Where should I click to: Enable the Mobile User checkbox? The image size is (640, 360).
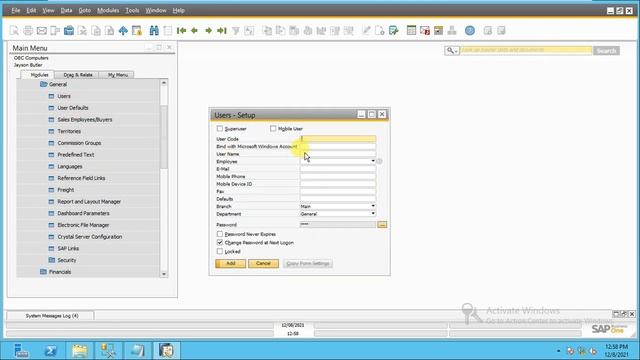(x=273, y=129)
